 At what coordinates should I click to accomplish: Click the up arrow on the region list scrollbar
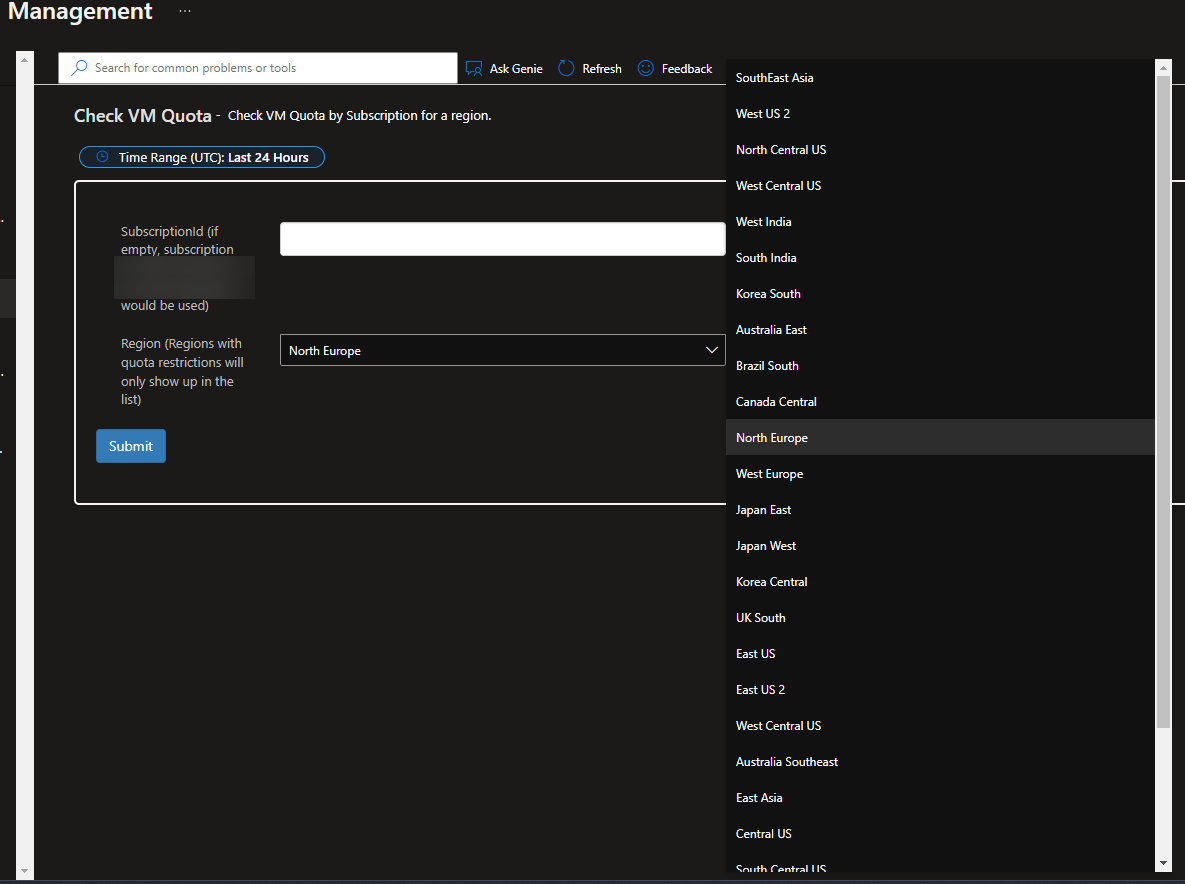(x=1162, y=66)
